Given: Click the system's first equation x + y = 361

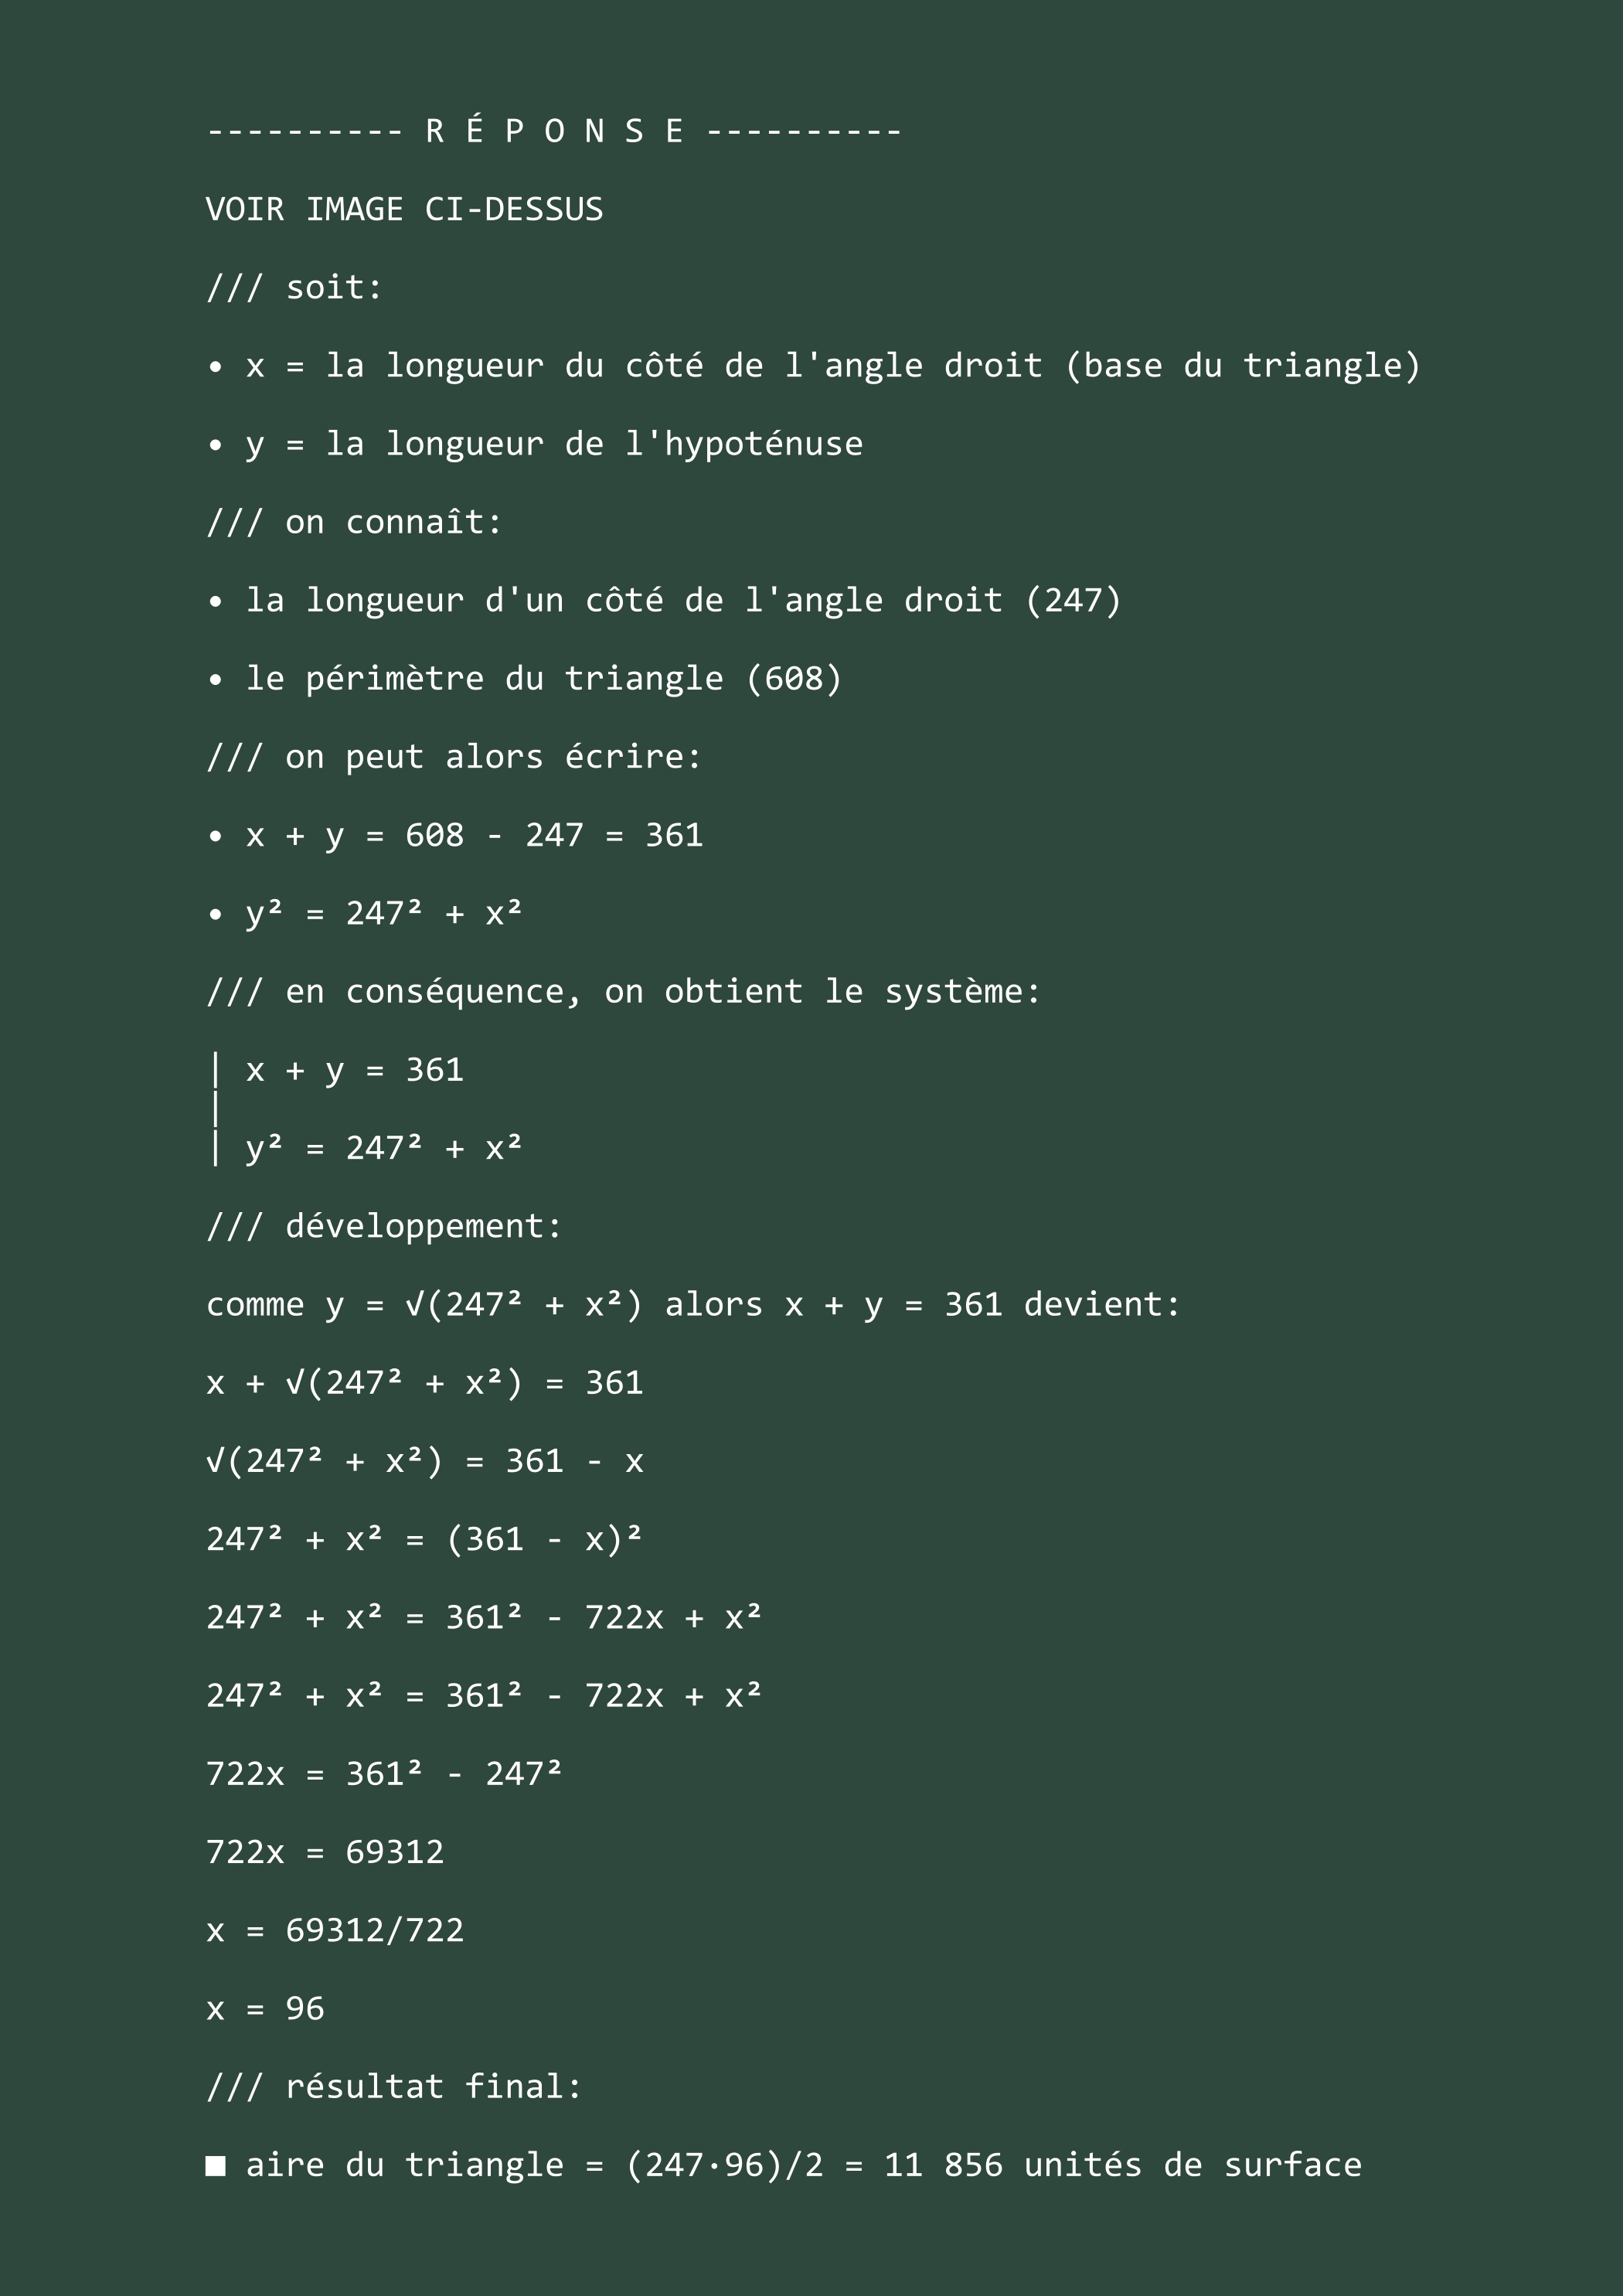Looking at the screenshot, I should [x=355, y=1070].
